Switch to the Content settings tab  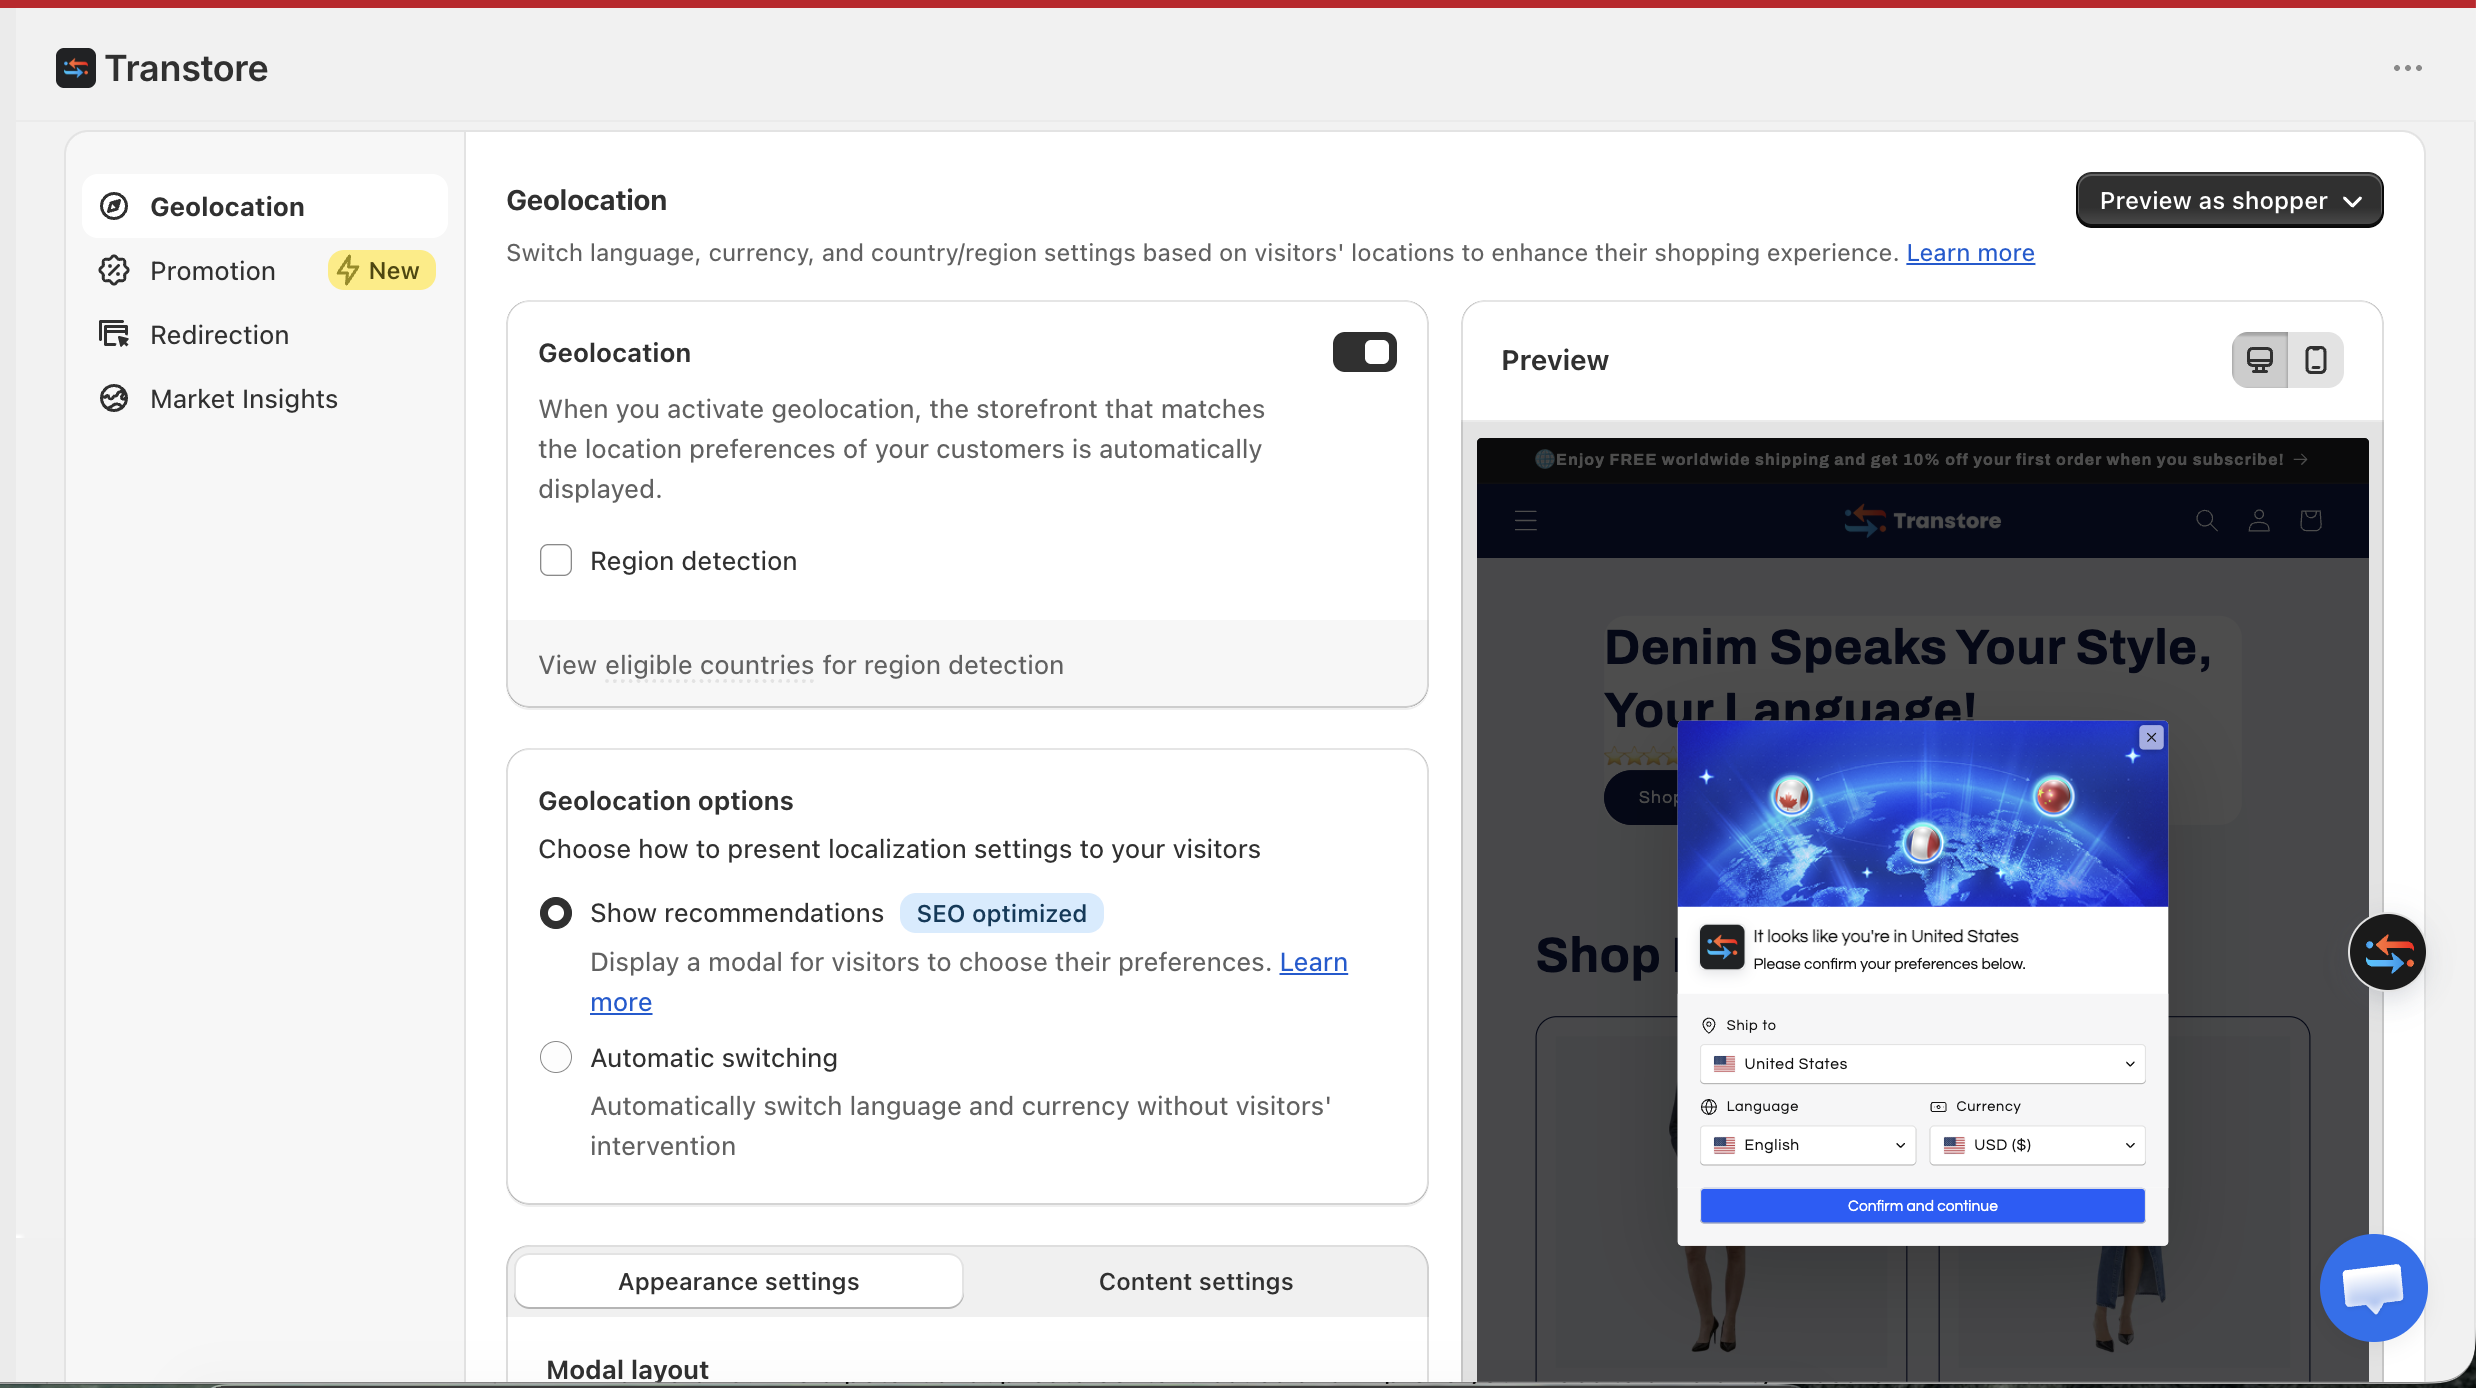point(1196,1281)
